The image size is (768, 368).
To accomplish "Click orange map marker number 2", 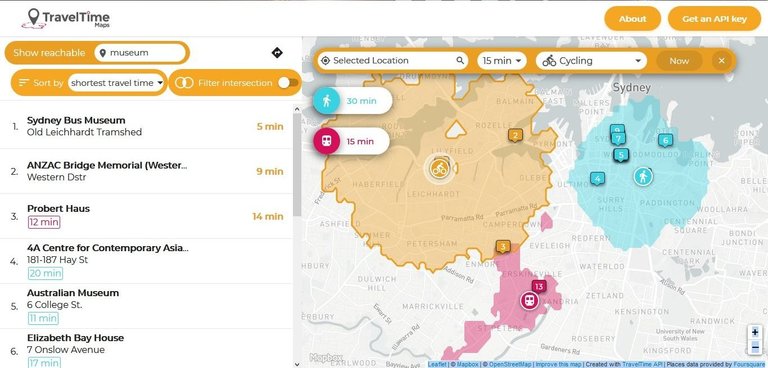I will coord(515,135).
